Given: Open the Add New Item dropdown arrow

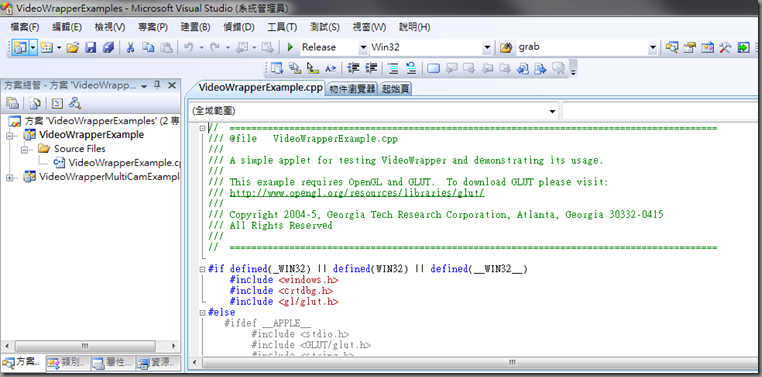Looking at the screenshot, I should [x=59, y=48].
